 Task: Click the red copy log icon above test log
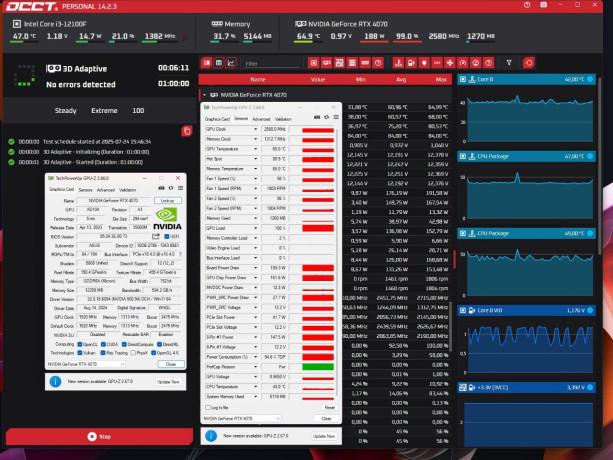click(x=186, y=131)
